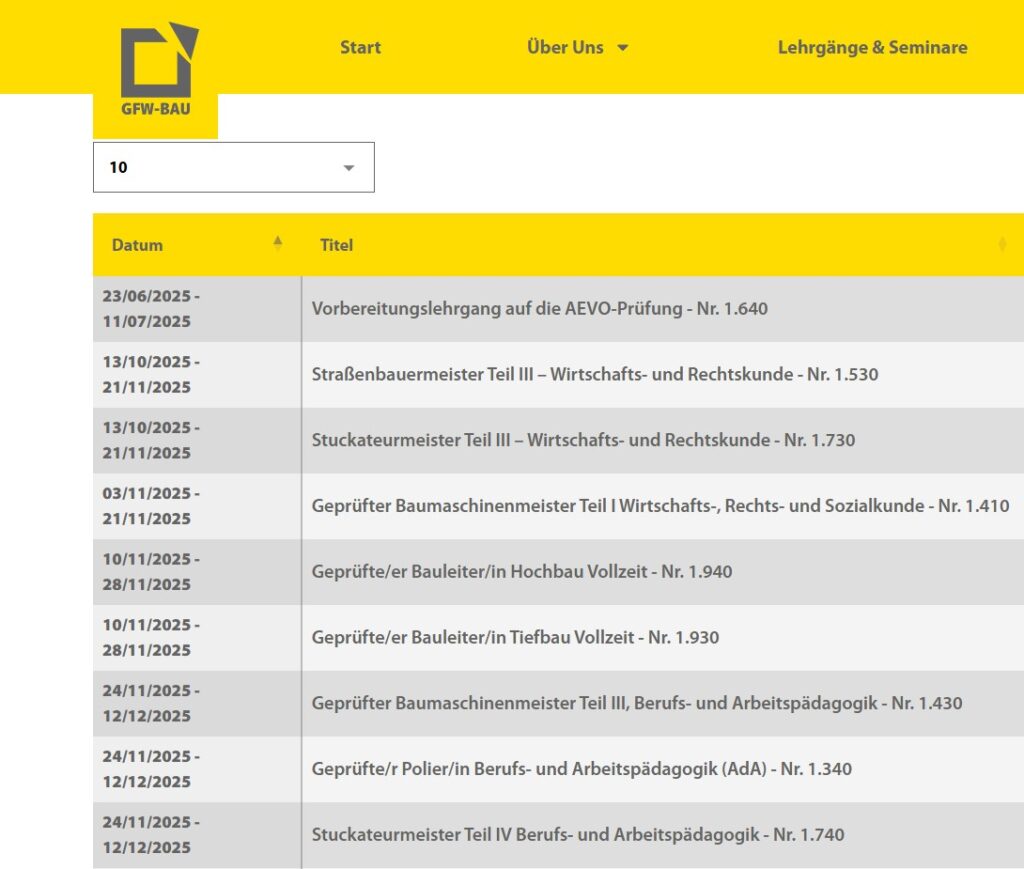Click the Datum sort arrow icon
The height and width of the screenshot is (869, 1024).
point(278,243)
